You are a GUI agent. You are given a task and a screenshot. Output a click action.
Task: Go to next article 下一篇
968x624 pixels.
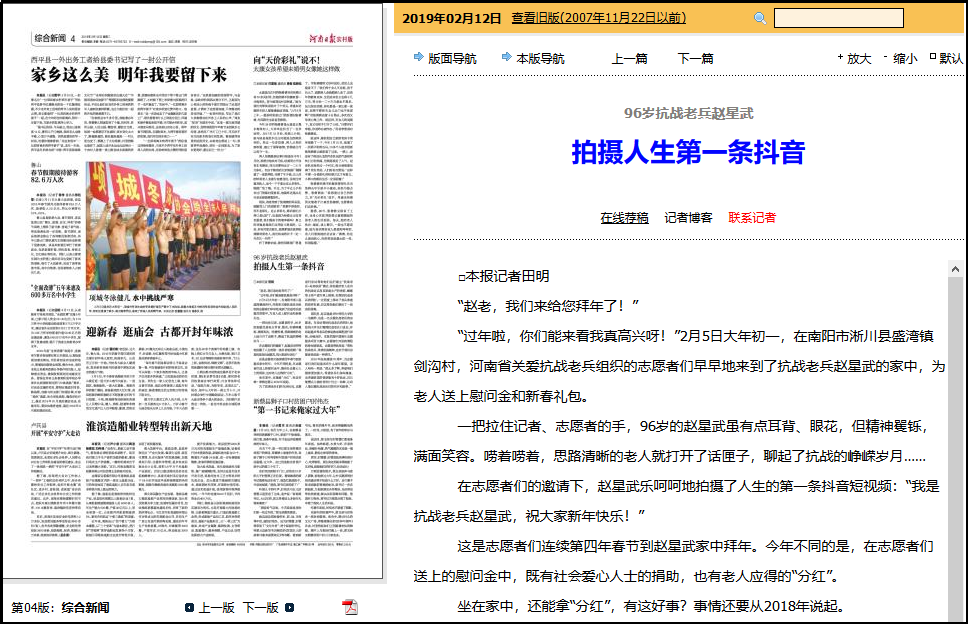pos(695,58)
